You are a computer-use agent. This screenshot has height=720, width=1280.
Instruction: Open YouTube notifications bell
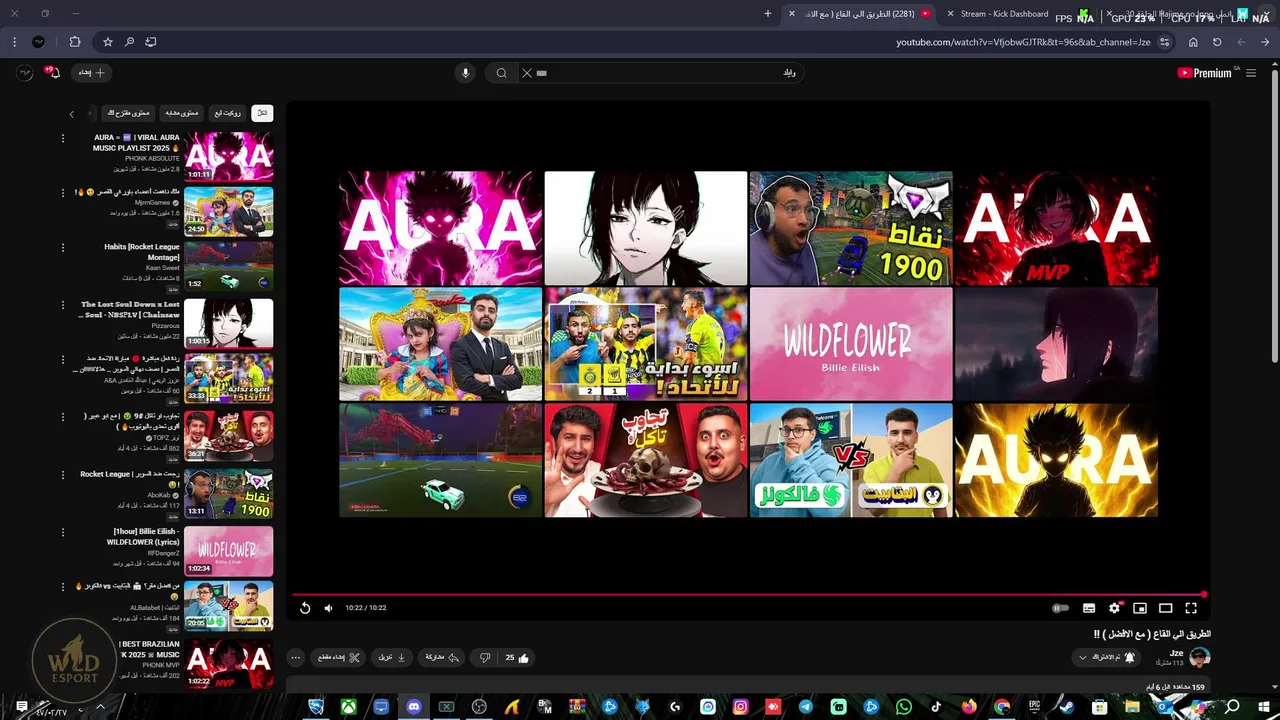tap(53, 72)
